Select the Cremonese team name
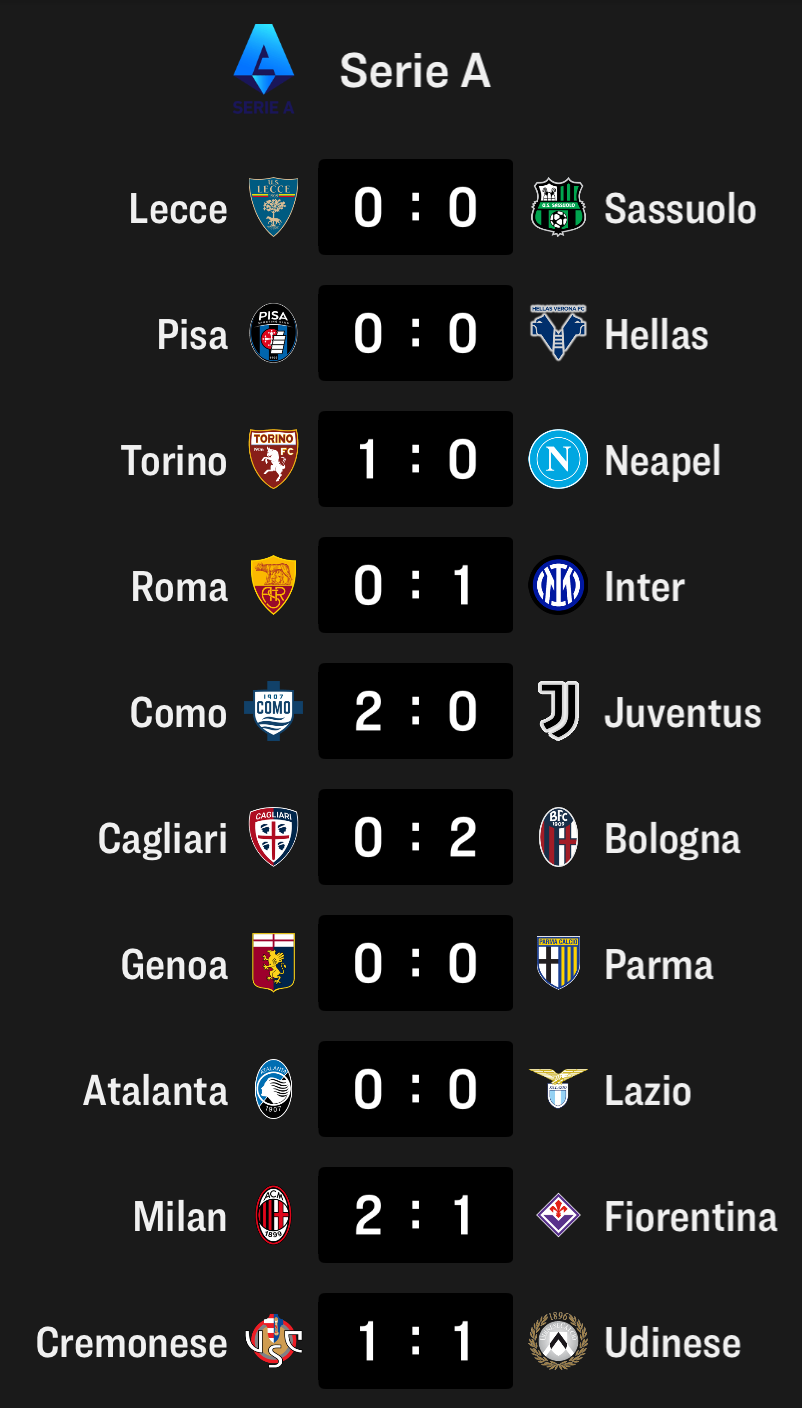This screenshot has height=1408, width=802. [x=131, y=1343]
